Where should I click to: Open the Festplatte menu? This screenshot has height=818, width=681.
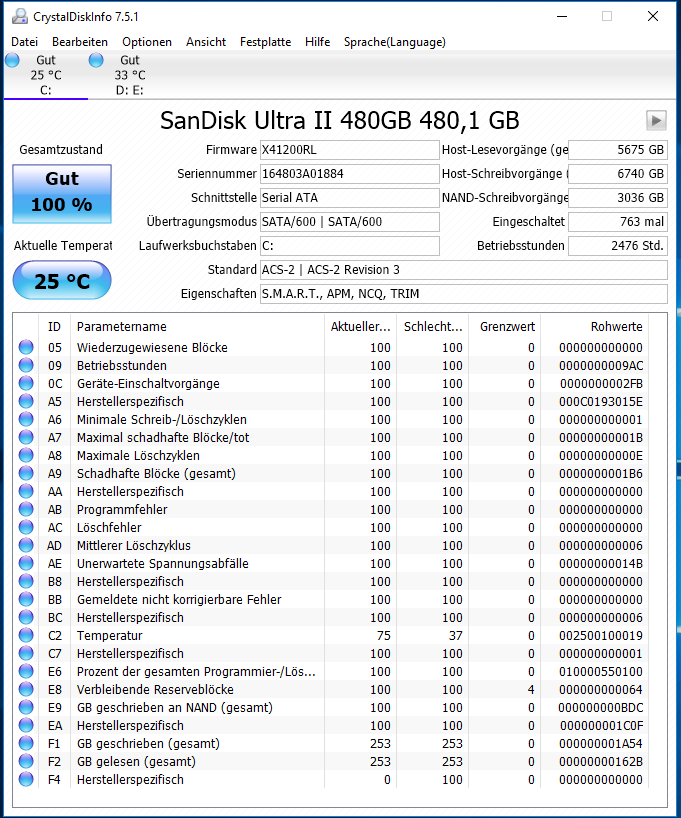pyautogui.click(x=266, y=42)
